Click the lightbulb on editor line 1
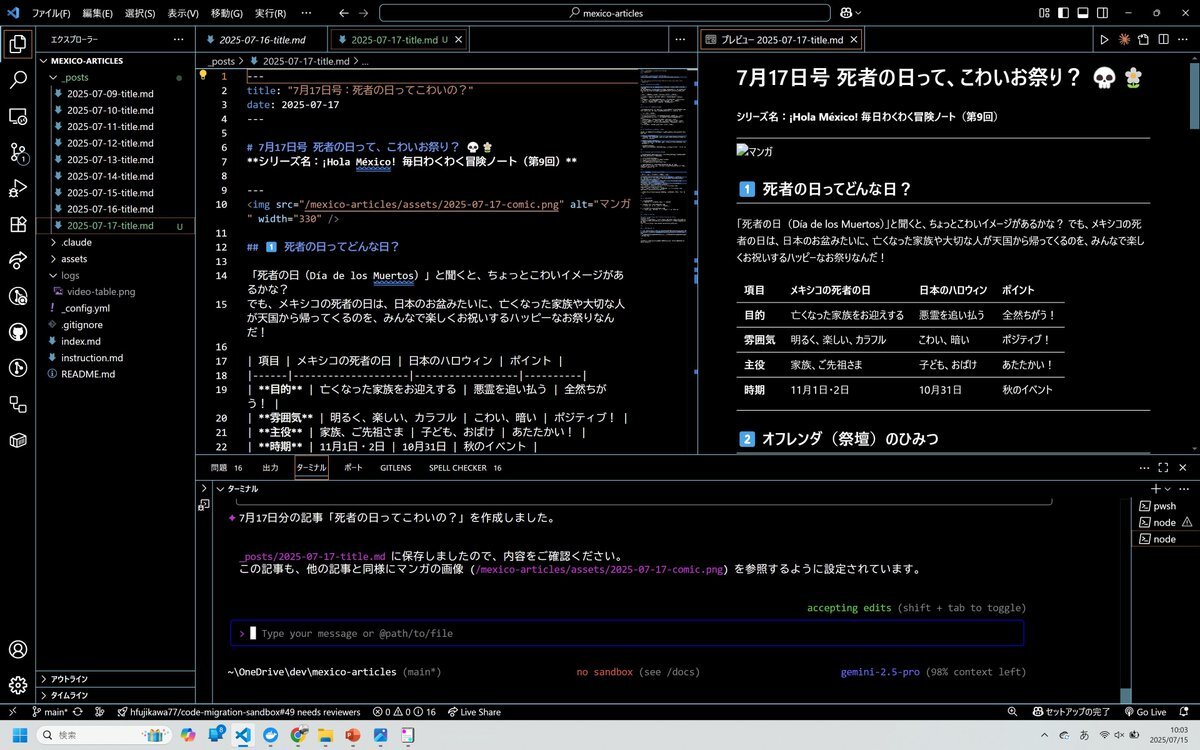Image resolution: width=1200 pixels, height=750 pixels. click(x=203, y=75)
